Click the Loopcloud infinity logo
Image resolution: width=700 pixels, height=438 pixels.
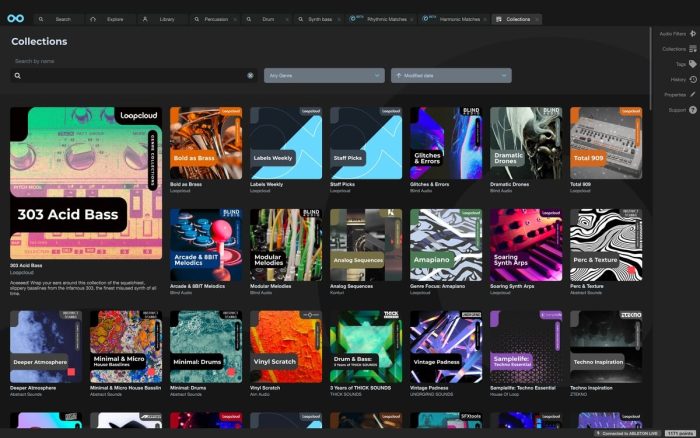tap(16, 18)
